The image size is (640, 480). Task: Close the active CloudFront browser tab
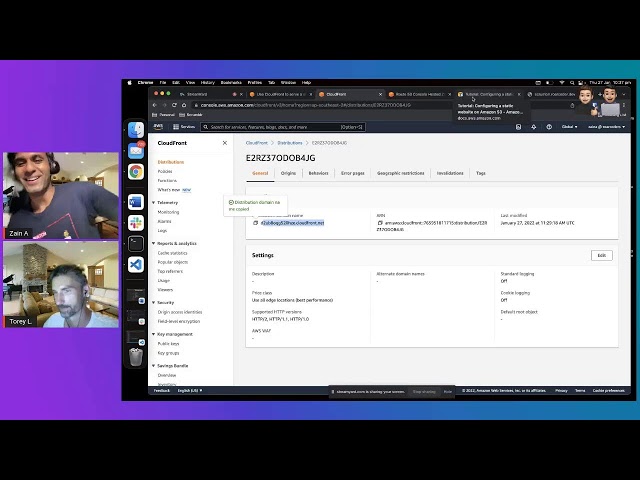[x=380, y=94]
